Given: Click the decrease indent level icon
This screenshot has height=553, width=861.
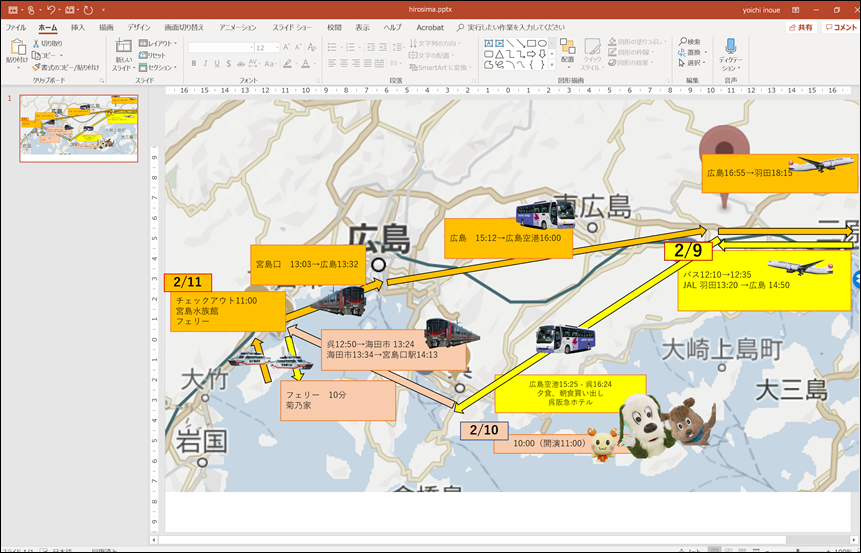Looking at the screenshot, I should point(371,47).
